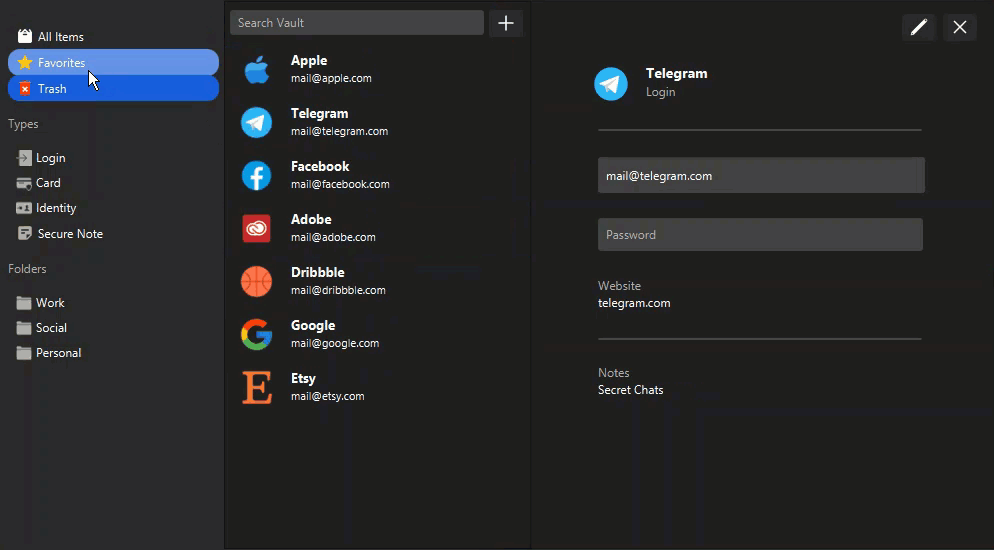Click mail@etsy.com in the list
The height and width of the screenshot is (550, 994).
coord(328,396)
